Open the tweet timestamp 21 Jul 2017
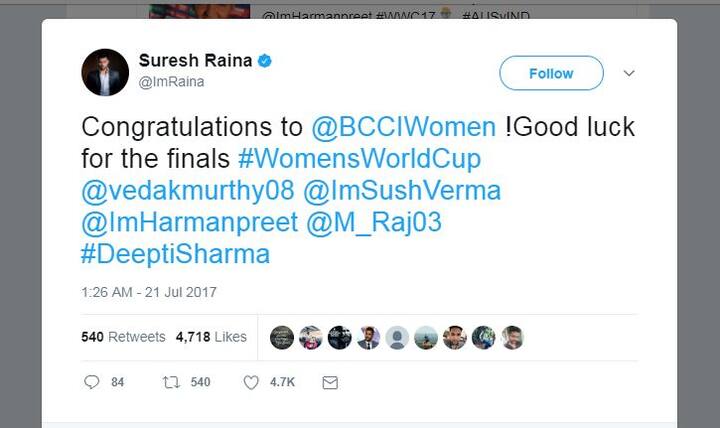Viewport: 720px width, 428px height. (x=149, y=292)
